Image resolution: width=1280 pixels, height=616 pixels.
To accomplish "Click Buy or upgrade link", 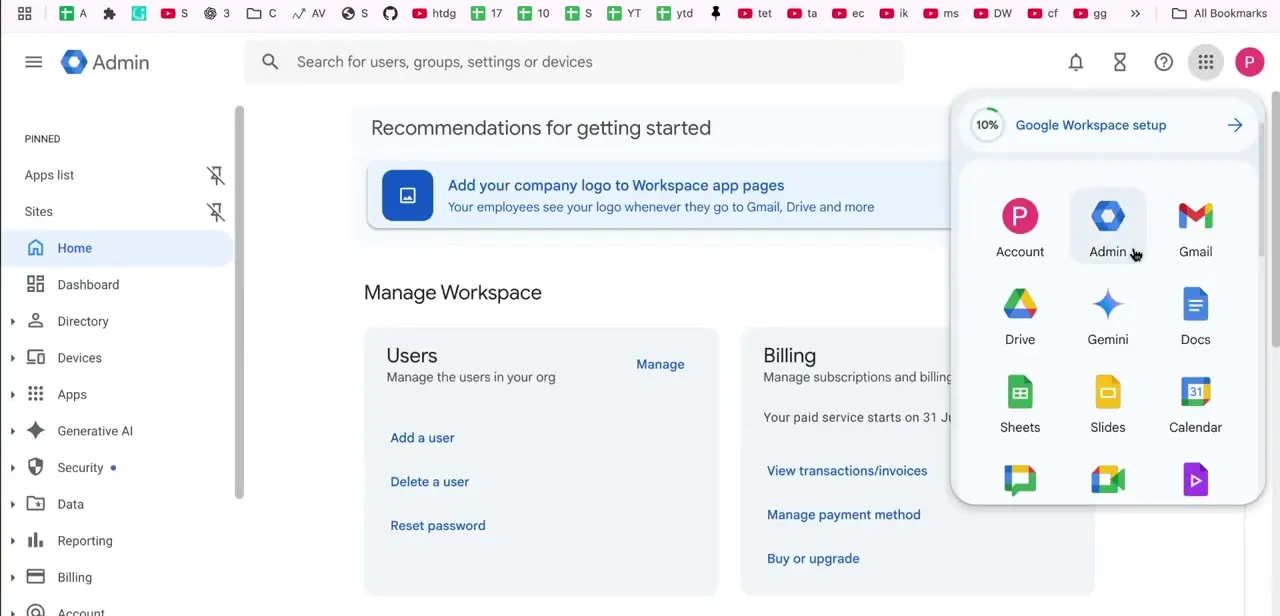I will pyautogui.click(x=813, y=559).
